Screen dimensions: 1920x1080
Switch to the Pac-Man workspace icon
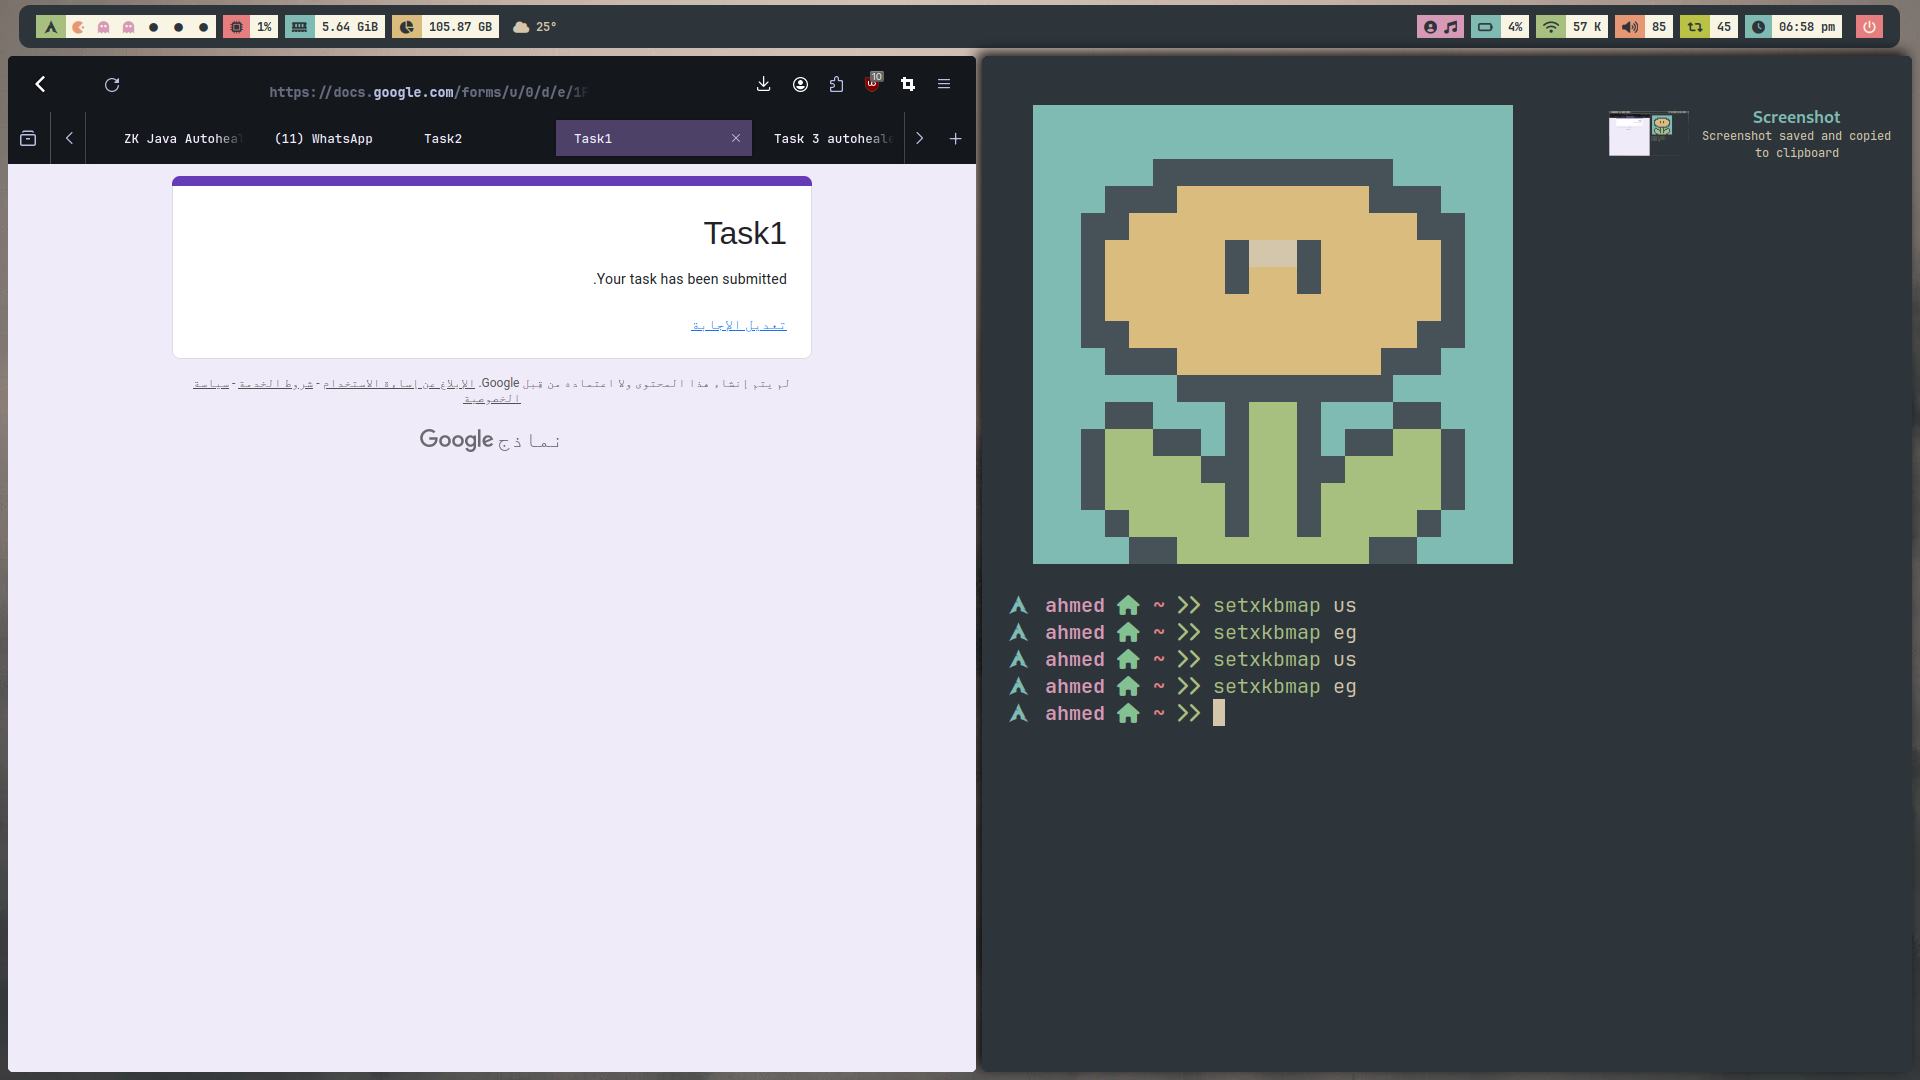tap(79, 27)
